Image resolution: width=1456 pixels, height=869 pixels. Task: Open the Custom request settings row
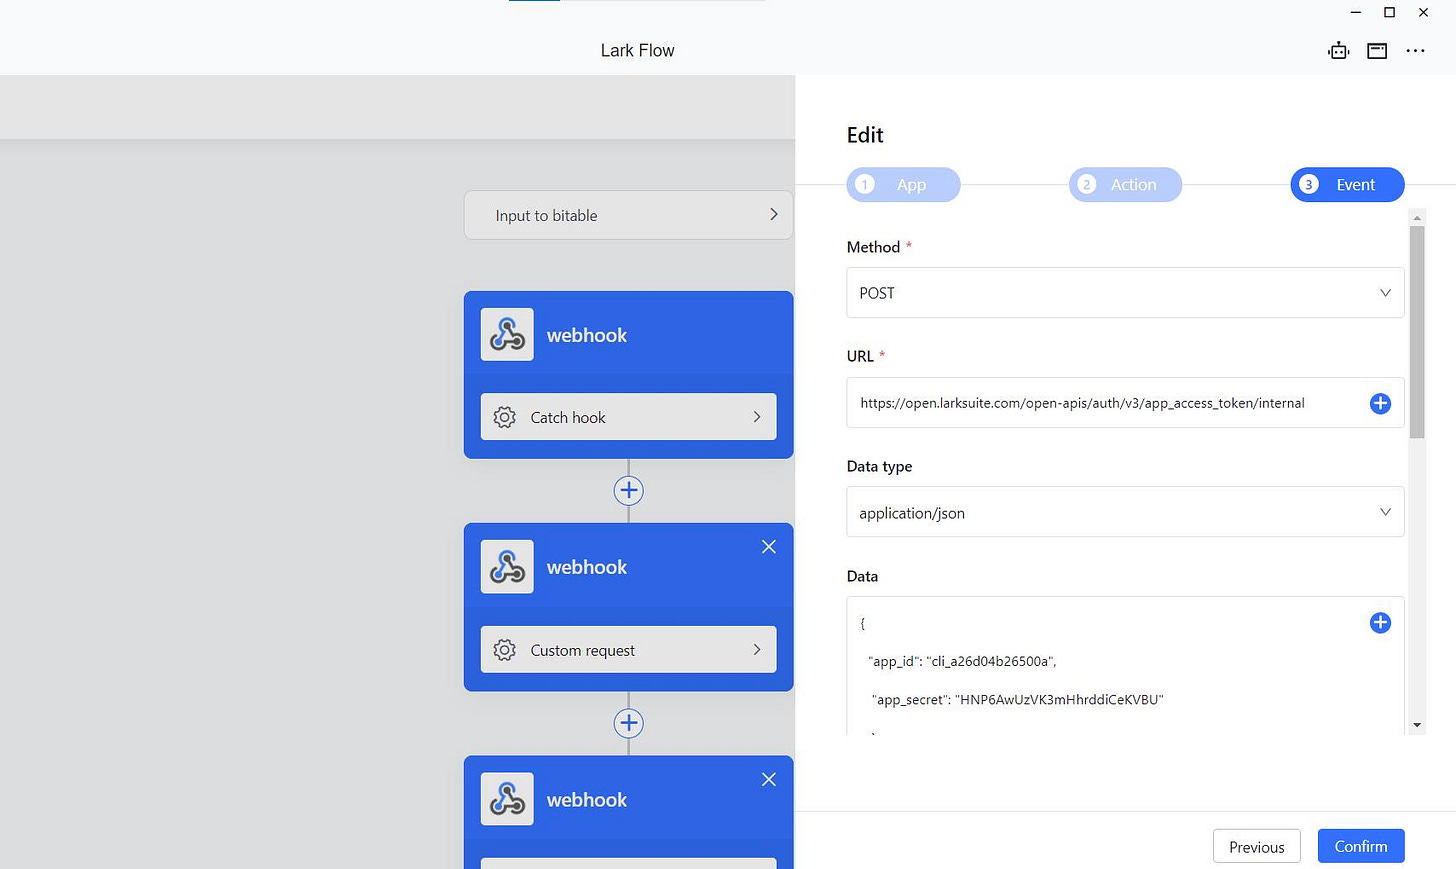click(628, 650)
